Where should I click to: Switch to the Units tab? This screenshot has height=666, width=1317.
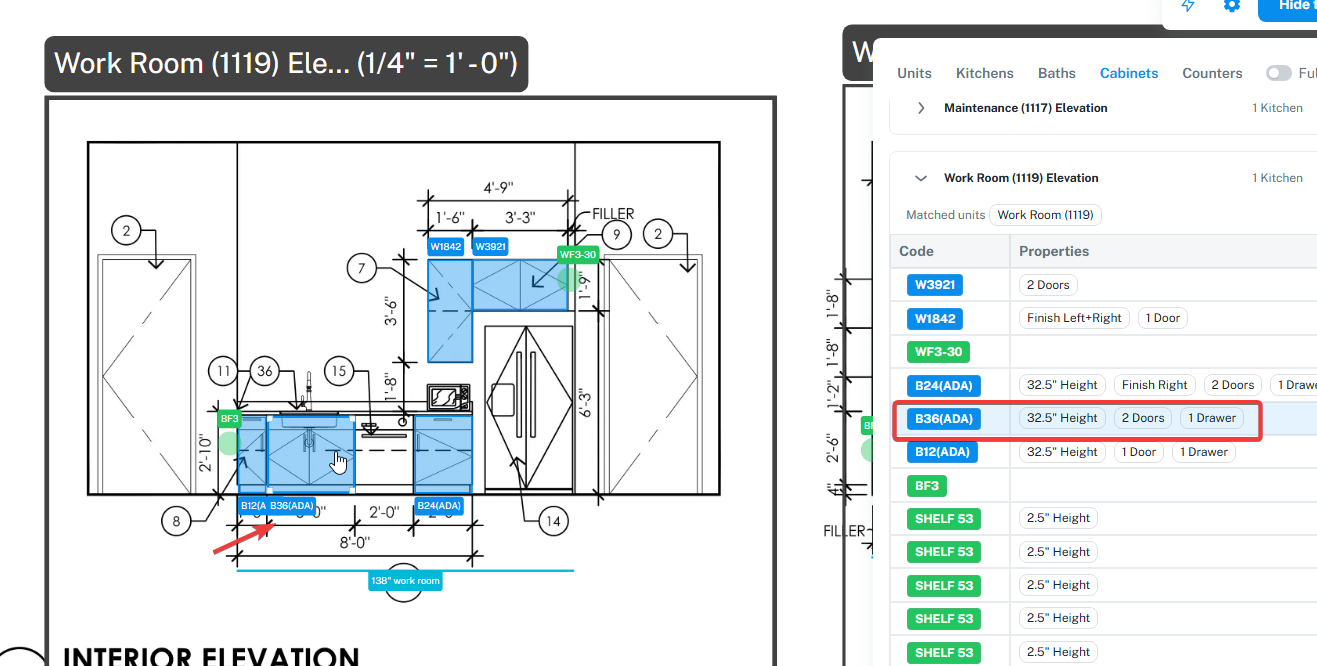914,73
